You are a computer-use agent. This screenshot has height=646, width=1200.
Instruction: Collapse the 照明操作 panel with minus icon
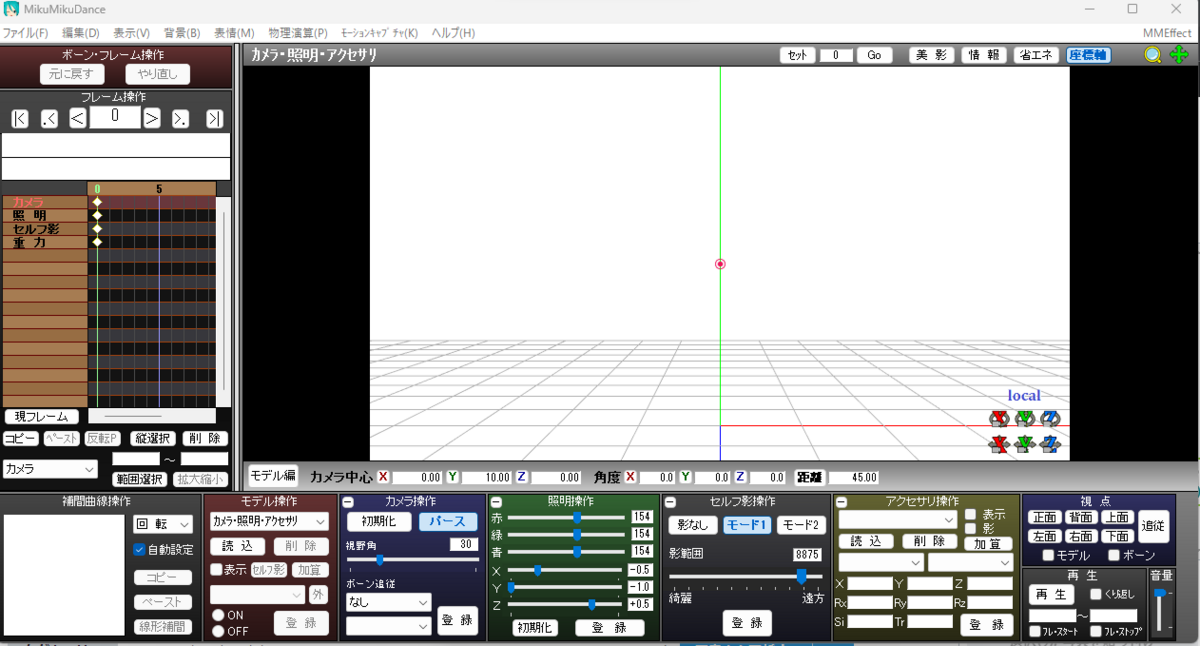496,501
